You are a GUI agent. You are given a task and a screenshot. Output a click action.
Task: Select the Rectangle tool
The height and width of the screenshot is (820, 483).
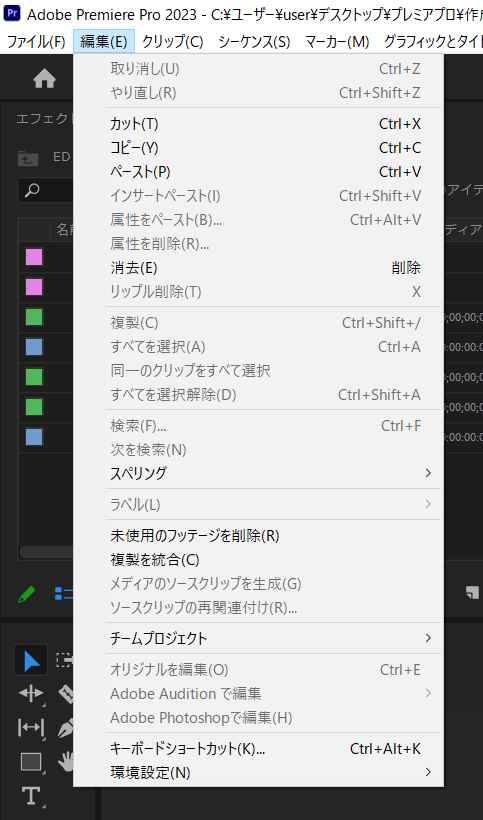[x=31, y=761]
